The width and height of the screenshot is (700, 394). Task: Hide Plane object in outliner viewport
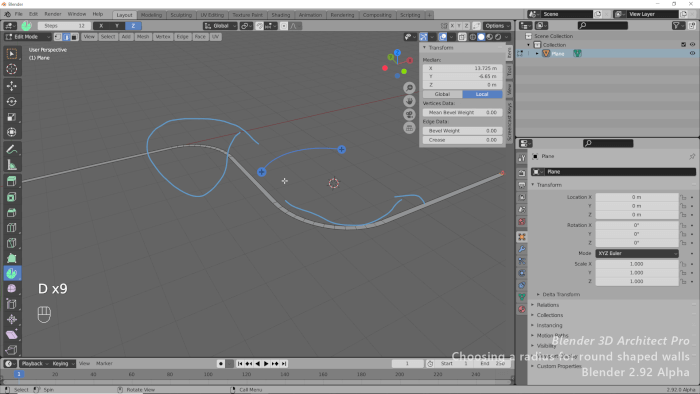(692, 54)
